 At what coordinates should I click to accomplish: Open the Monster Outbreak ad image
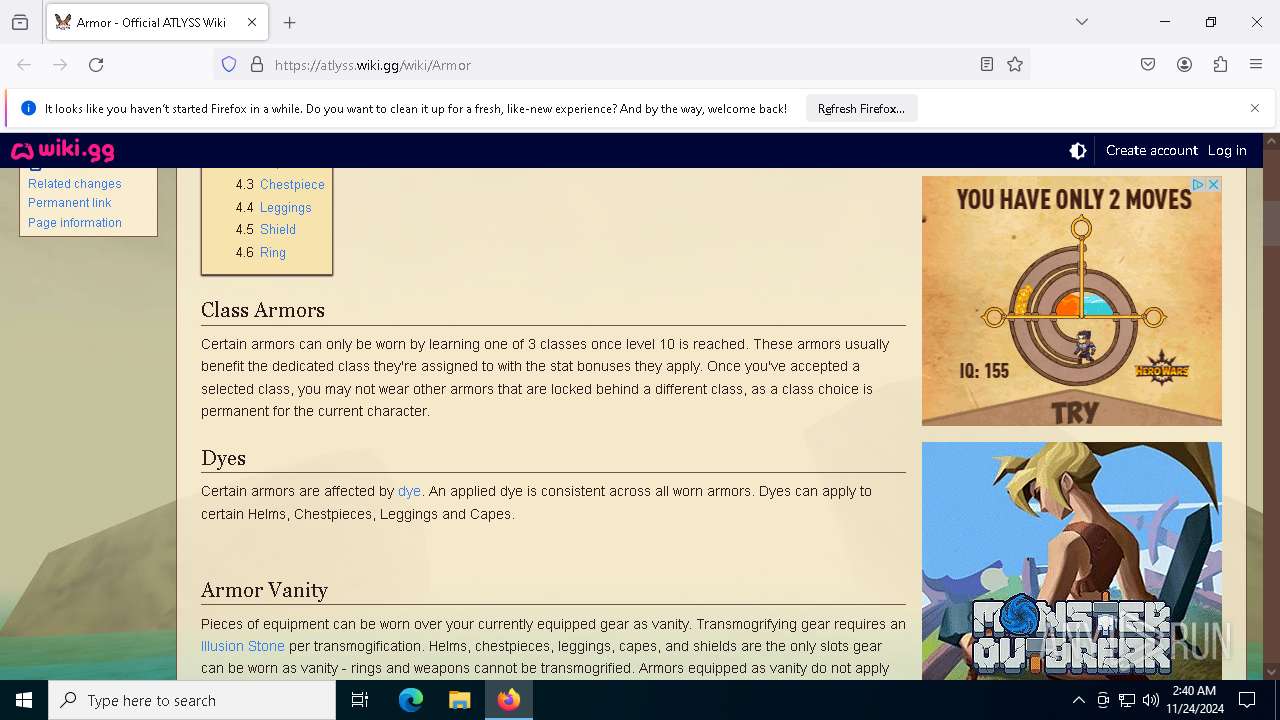pos(1072,561)
